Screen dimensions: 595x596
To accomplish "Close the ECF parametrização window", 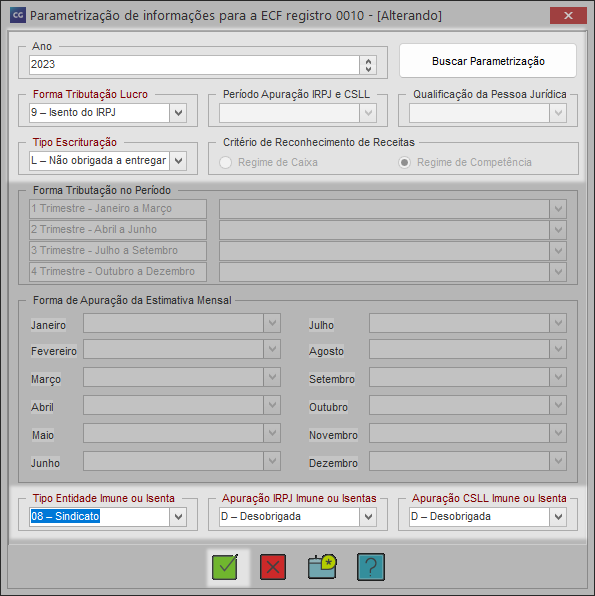I will coord(568,16).
